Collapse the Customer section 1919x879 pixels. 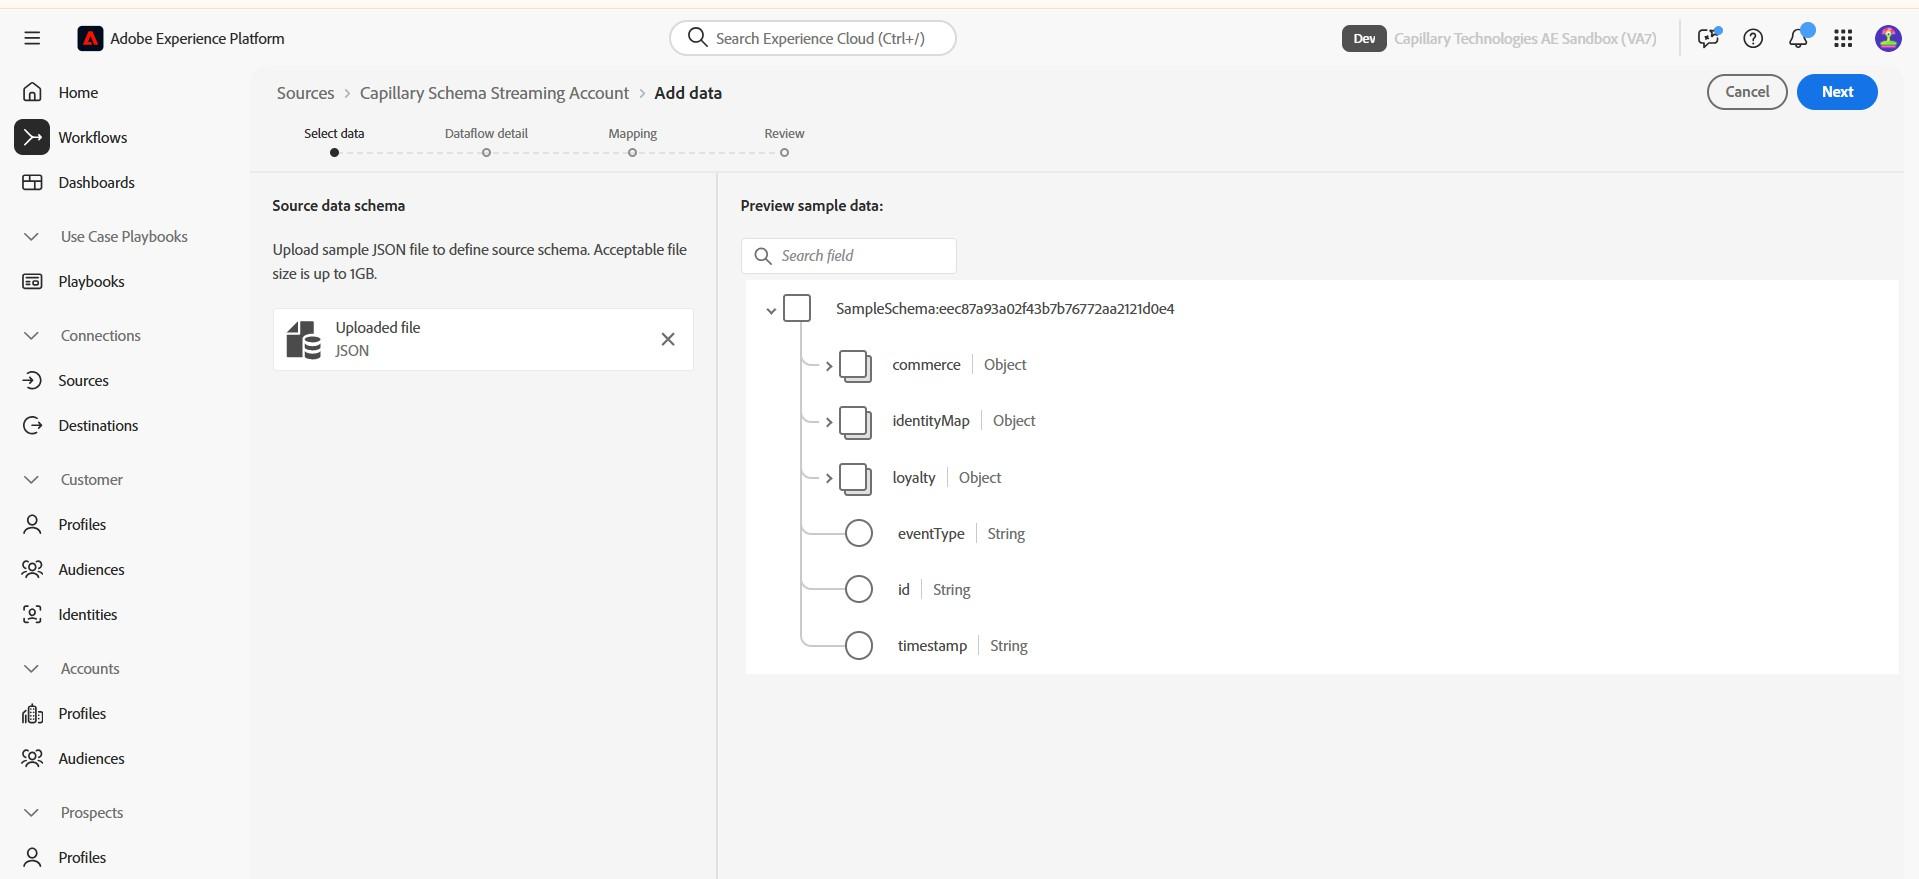pos(31,480)
